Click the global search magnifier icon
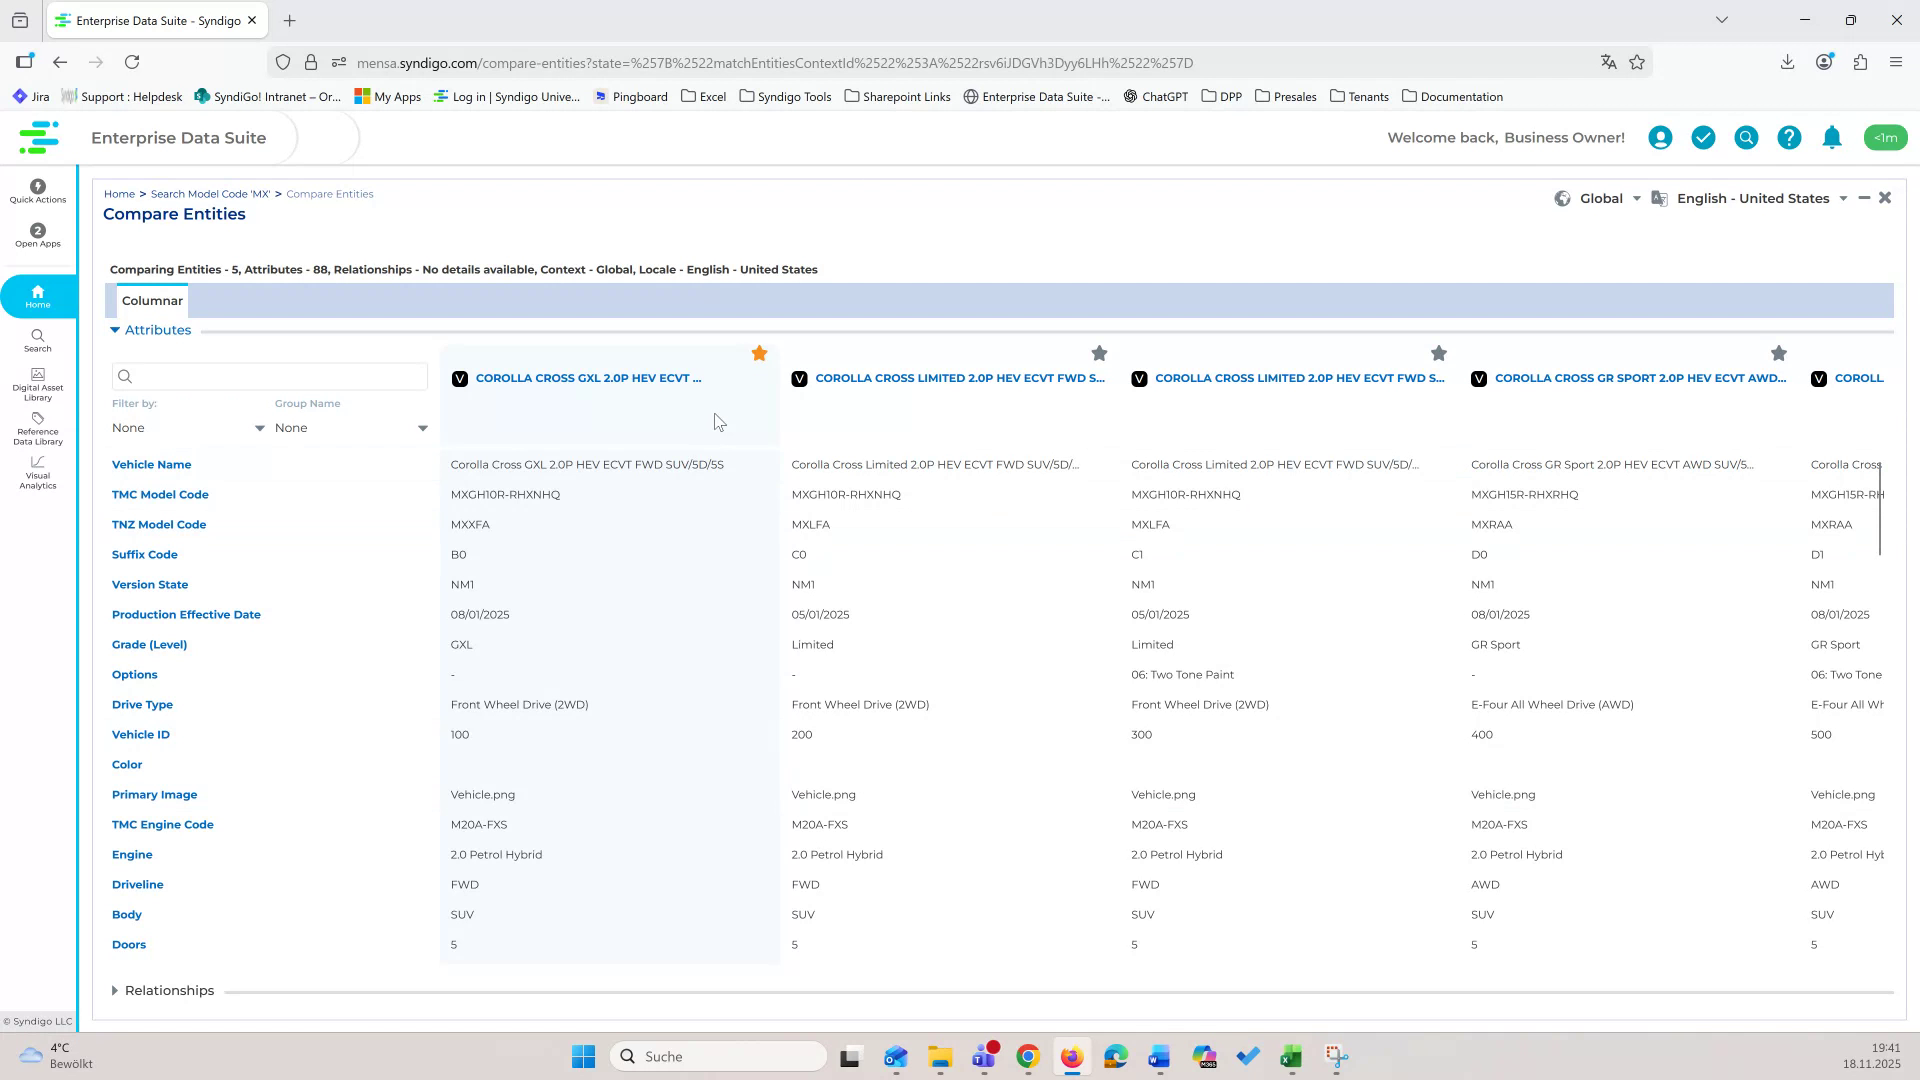1920x1080 pixels. [x=1745, y=138]
